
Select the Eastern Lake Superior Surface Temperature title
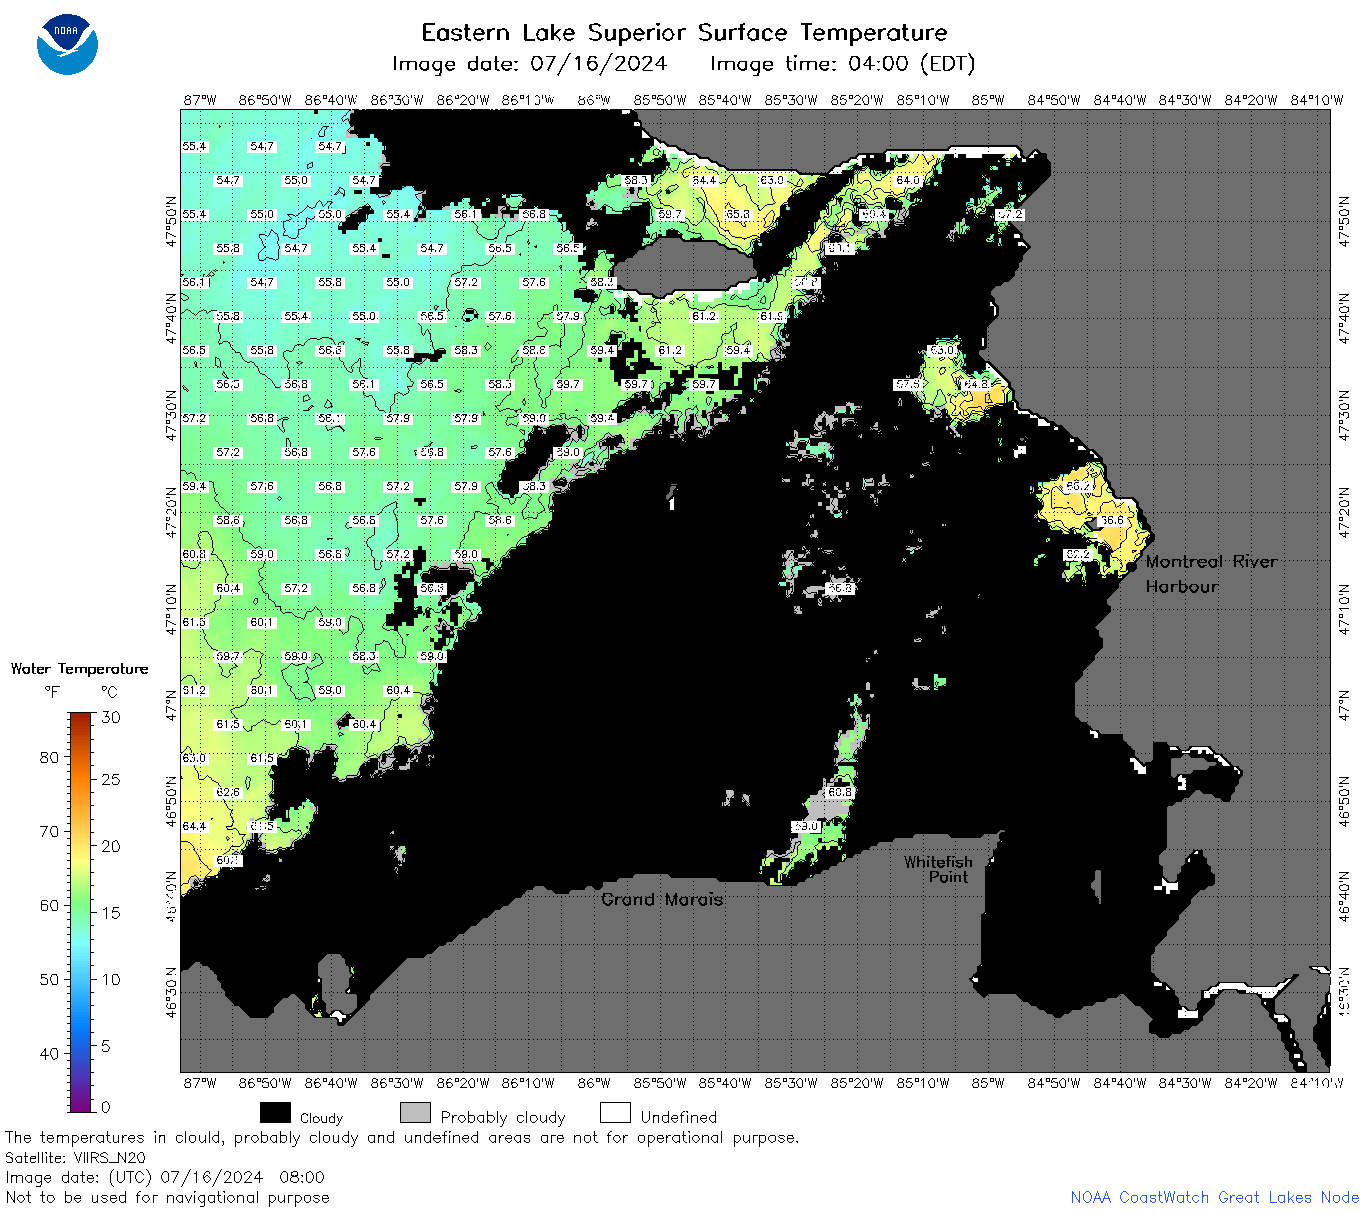(684, 32)
